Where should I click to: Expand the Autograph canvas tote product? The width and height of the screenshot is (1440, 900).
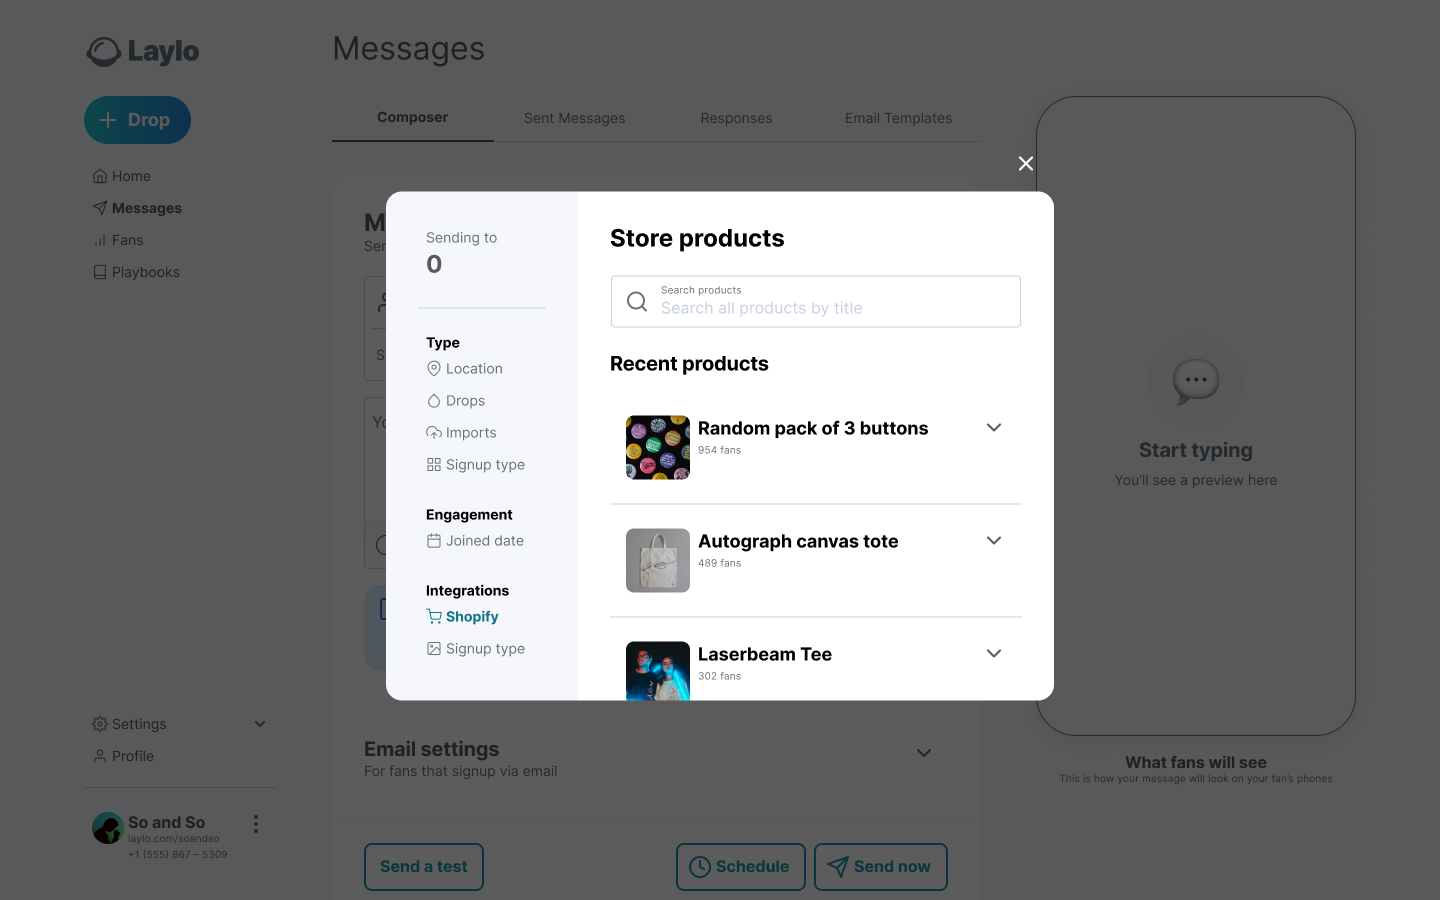coord(994,541)
